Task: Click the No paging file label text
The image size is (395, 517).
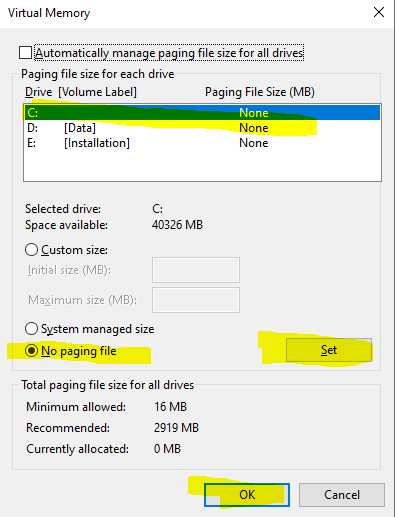Action: coord(79,351)
